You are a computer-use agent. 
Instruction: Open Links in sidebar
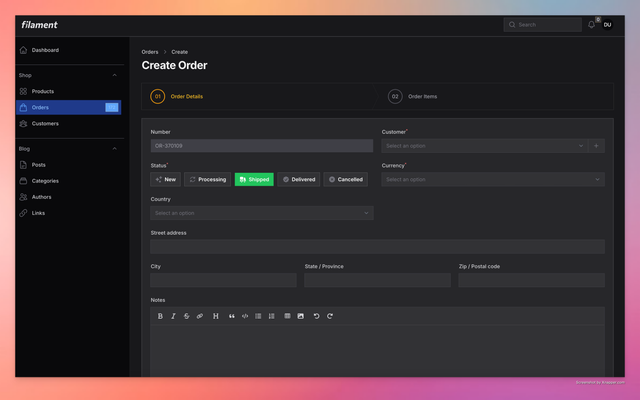69,213
